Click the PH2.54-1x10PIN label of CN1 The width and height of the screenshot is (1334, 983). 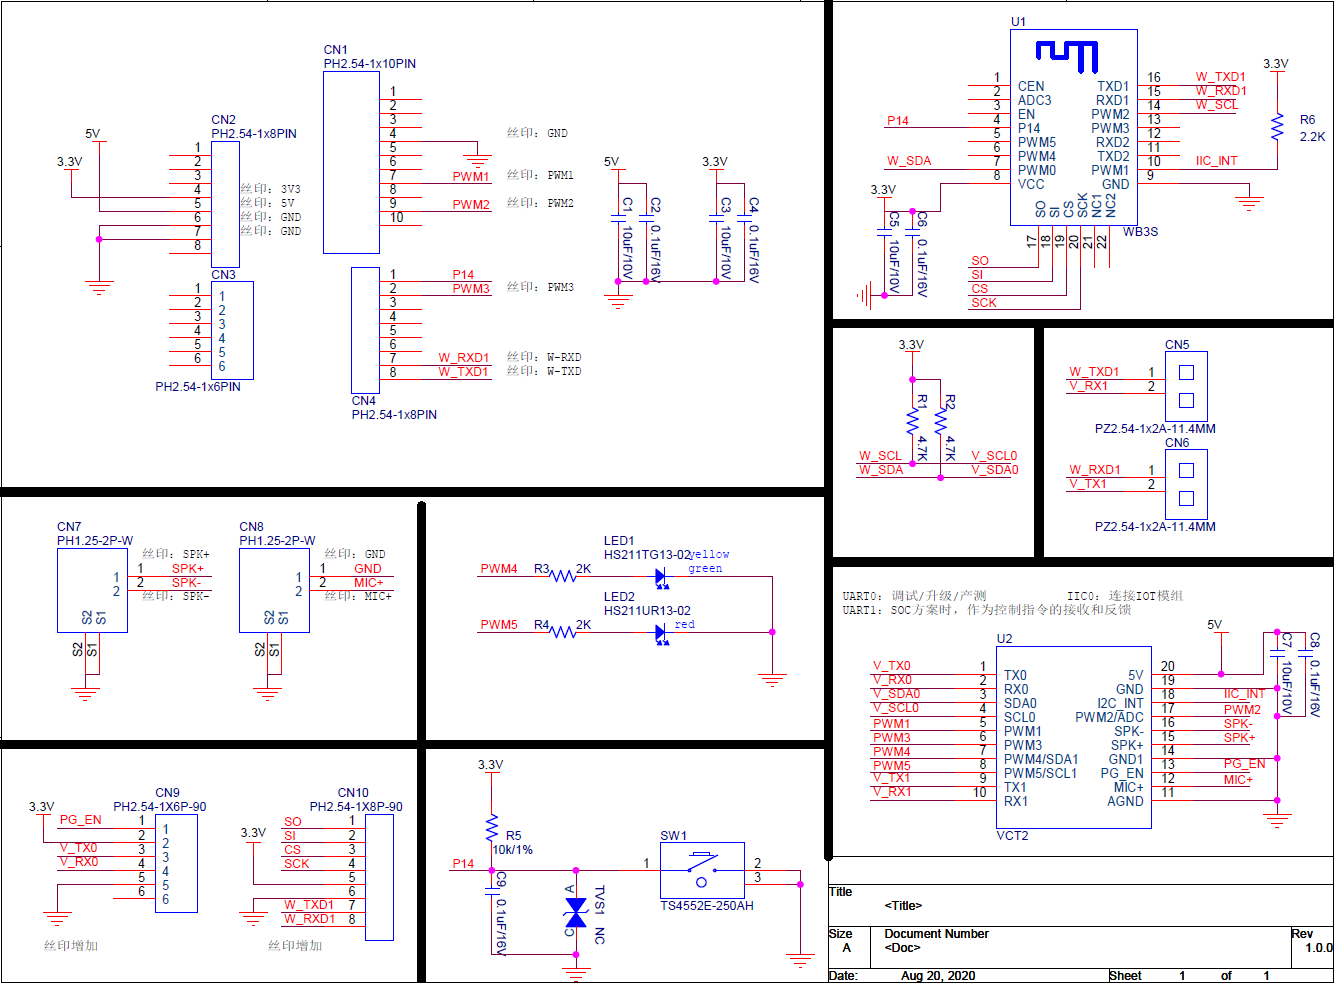[370, 64]
